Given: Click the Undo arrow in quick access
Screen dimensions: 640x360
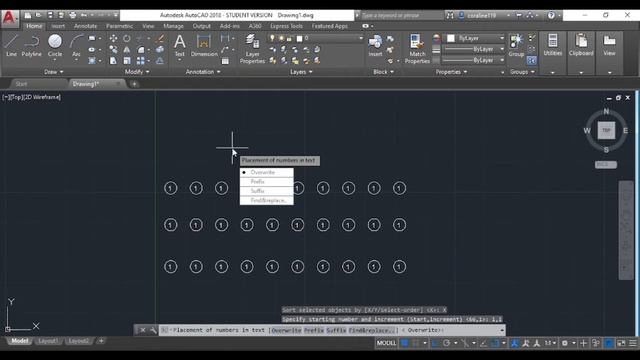Looking at the screenshot, I should pos(84,15).
